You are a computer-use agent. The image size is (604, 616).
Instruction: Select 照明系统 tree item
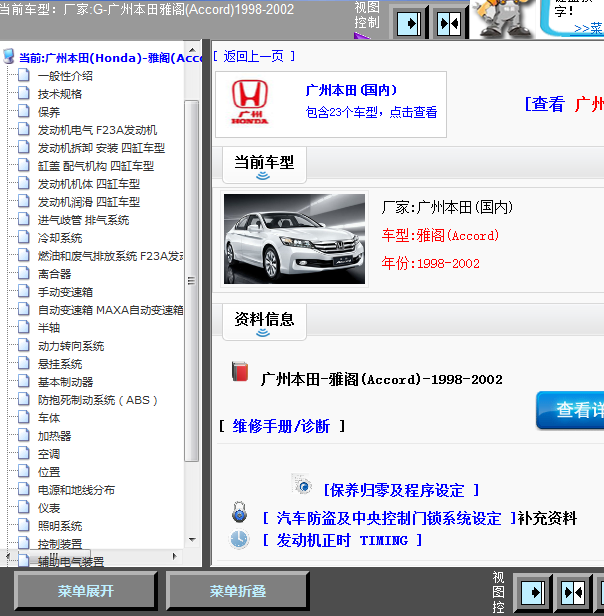pos(60,526)
